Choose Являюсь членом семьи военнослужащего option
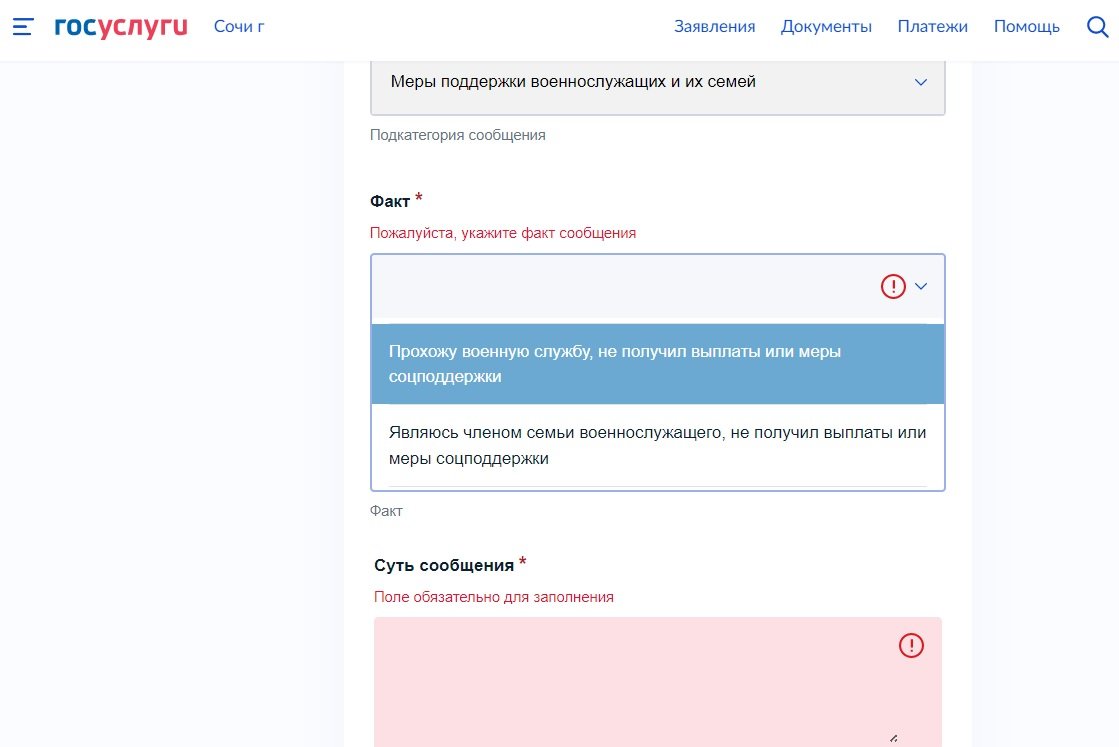The height and width of the screenshot is (747, 1119). pos(657,446)
